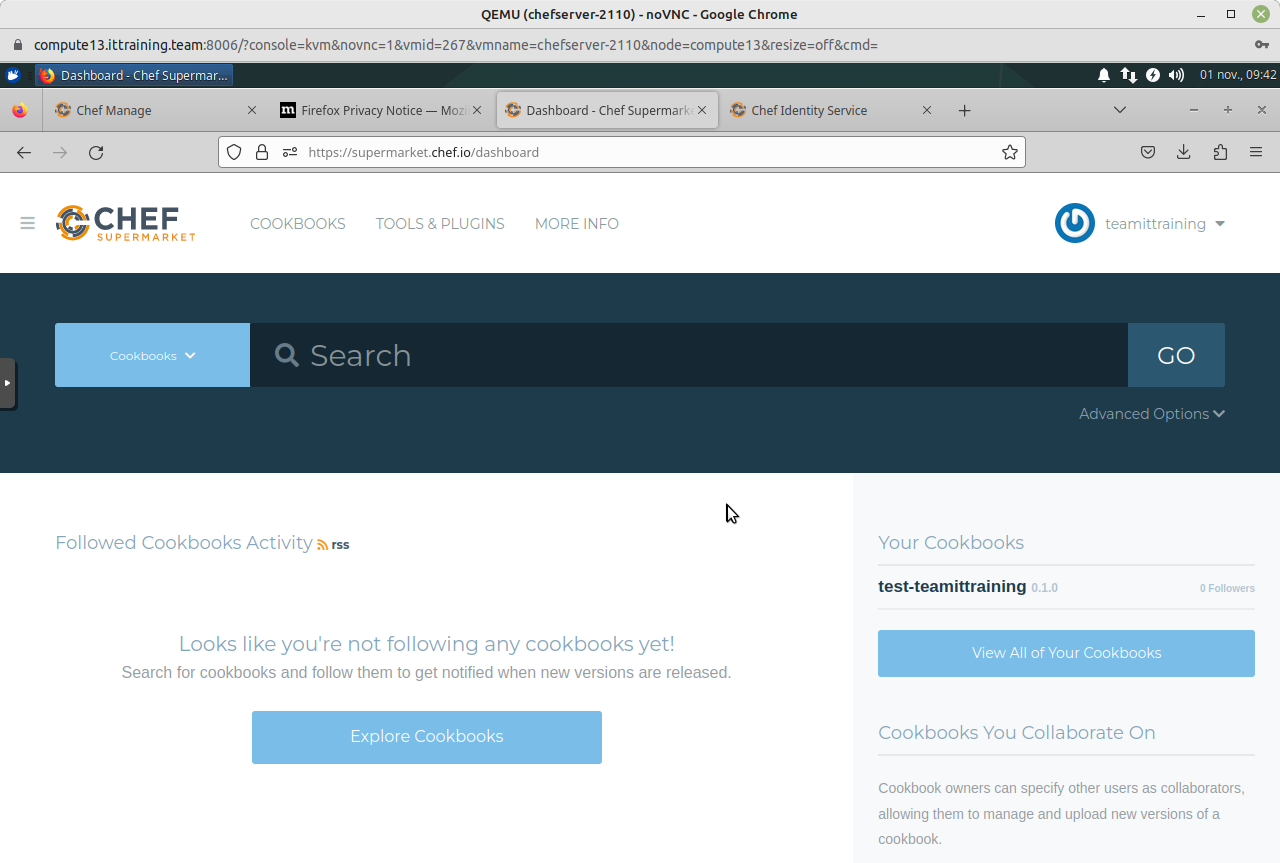Open Firefox downloads panel
Image resolution: width=1280 pixels, height=863 pixels.
[x=1183, y=152]
